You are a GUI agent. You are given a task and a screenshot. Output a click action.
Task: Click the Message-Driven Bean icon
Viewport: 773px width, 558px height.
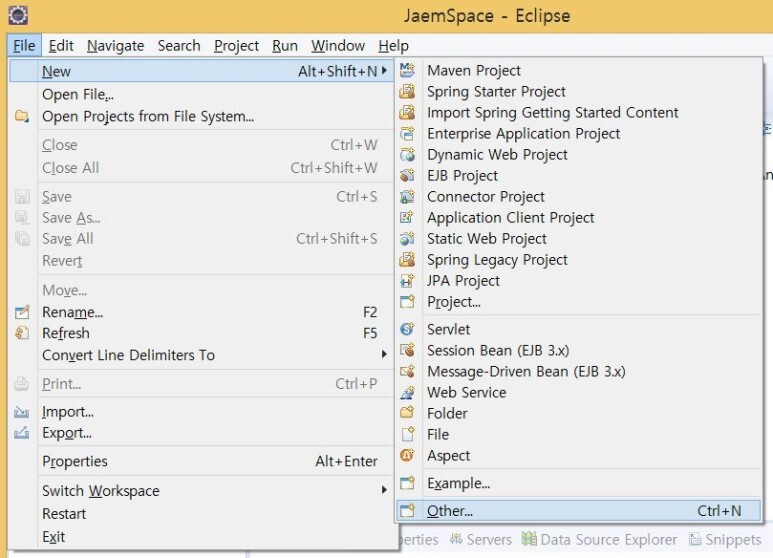point(407,371)
